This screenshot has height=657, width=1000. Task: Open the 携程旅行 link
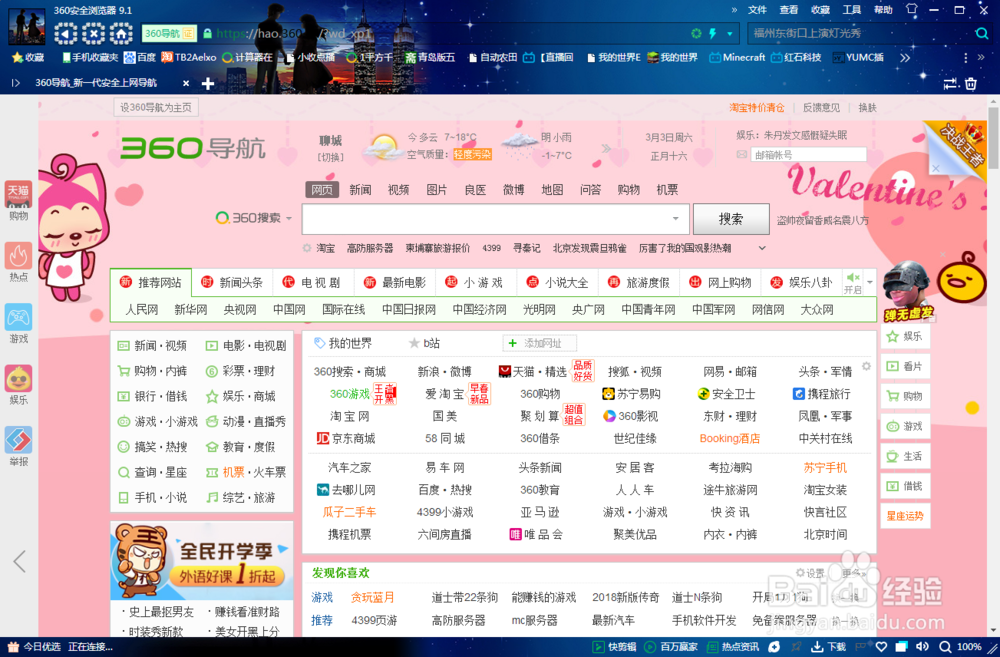(x=821, y=394)
